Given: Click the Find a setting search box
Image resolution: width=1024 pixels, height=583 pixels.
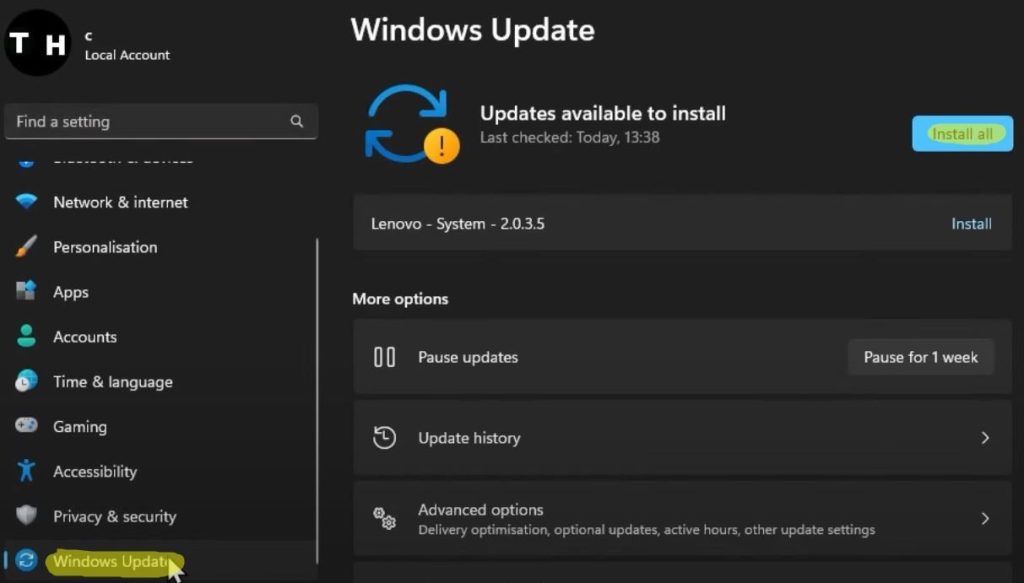Looking at the screenshot, I should pyautogui.click(x=161, y=121).
